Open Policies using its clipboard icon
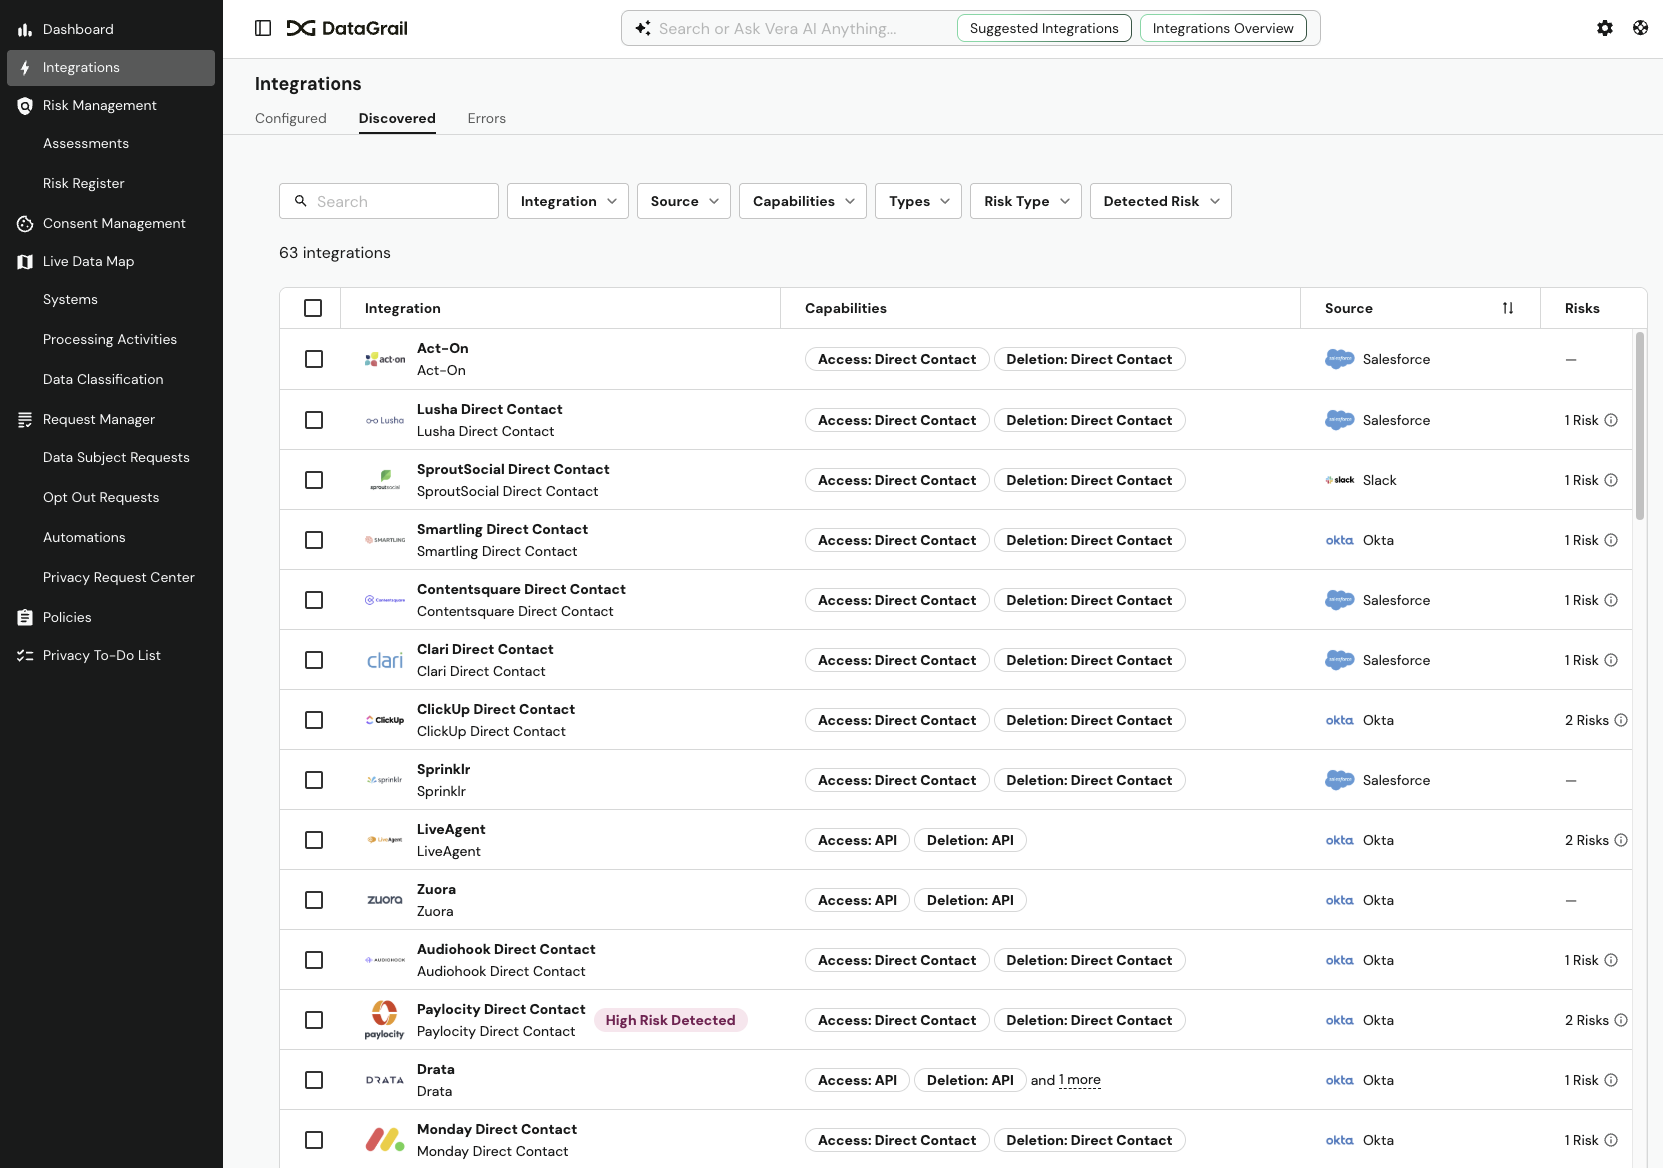The width and height of the screenshot is (1663, 1168). [x=25, y=617]
